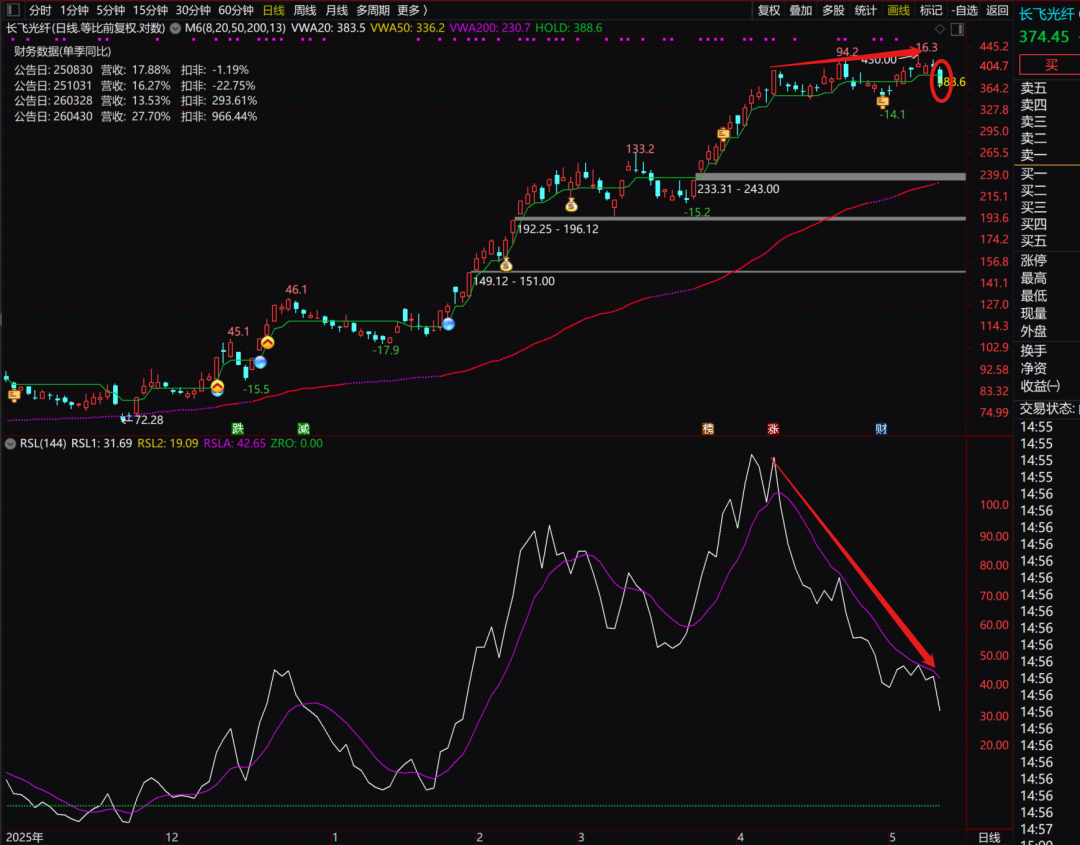This screenshot has width=1080, height=845.
Task: Open the 统计 statistics tool
Action: [x=865, y=10]
